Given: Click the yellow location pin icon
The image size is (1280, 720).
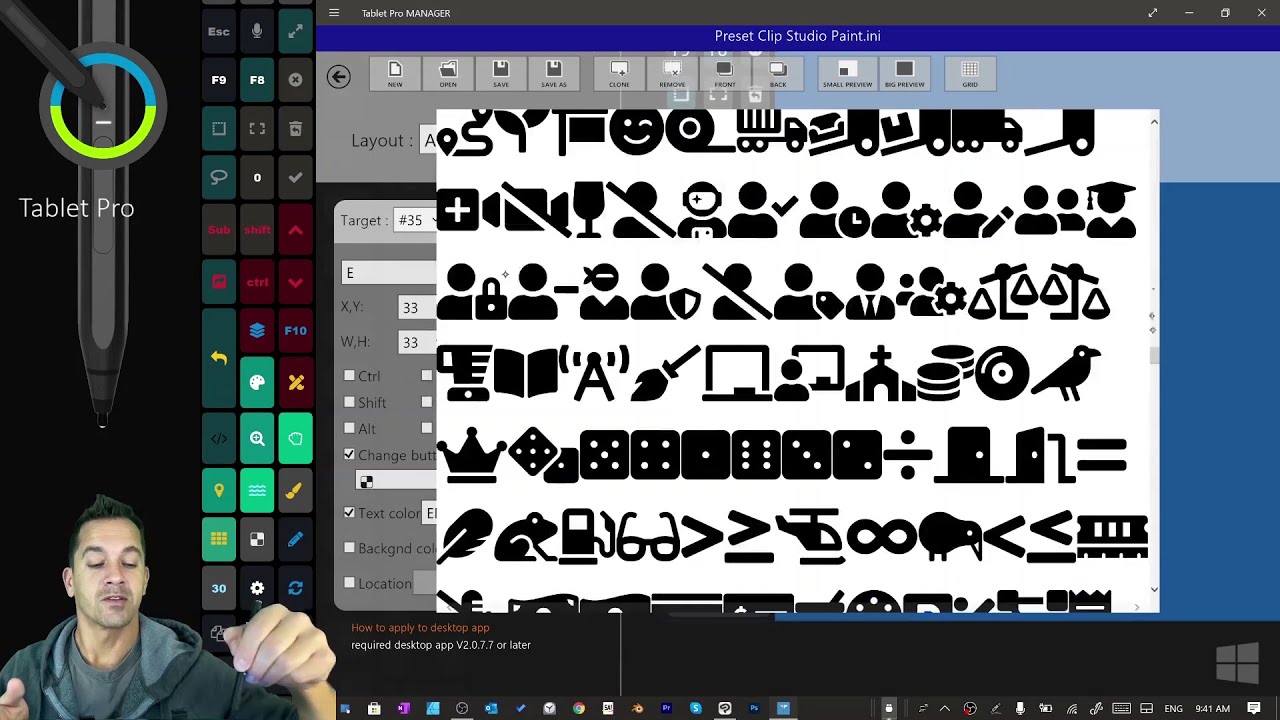Looking at the screenshot, I should point(219,491).
